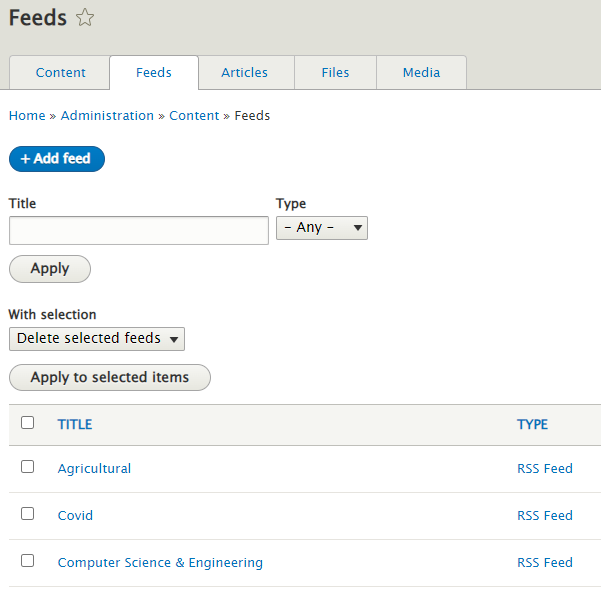Screen dimensions: 601x589
Task: Follow the Home breadcrumb link
Action: click(27, 116)
